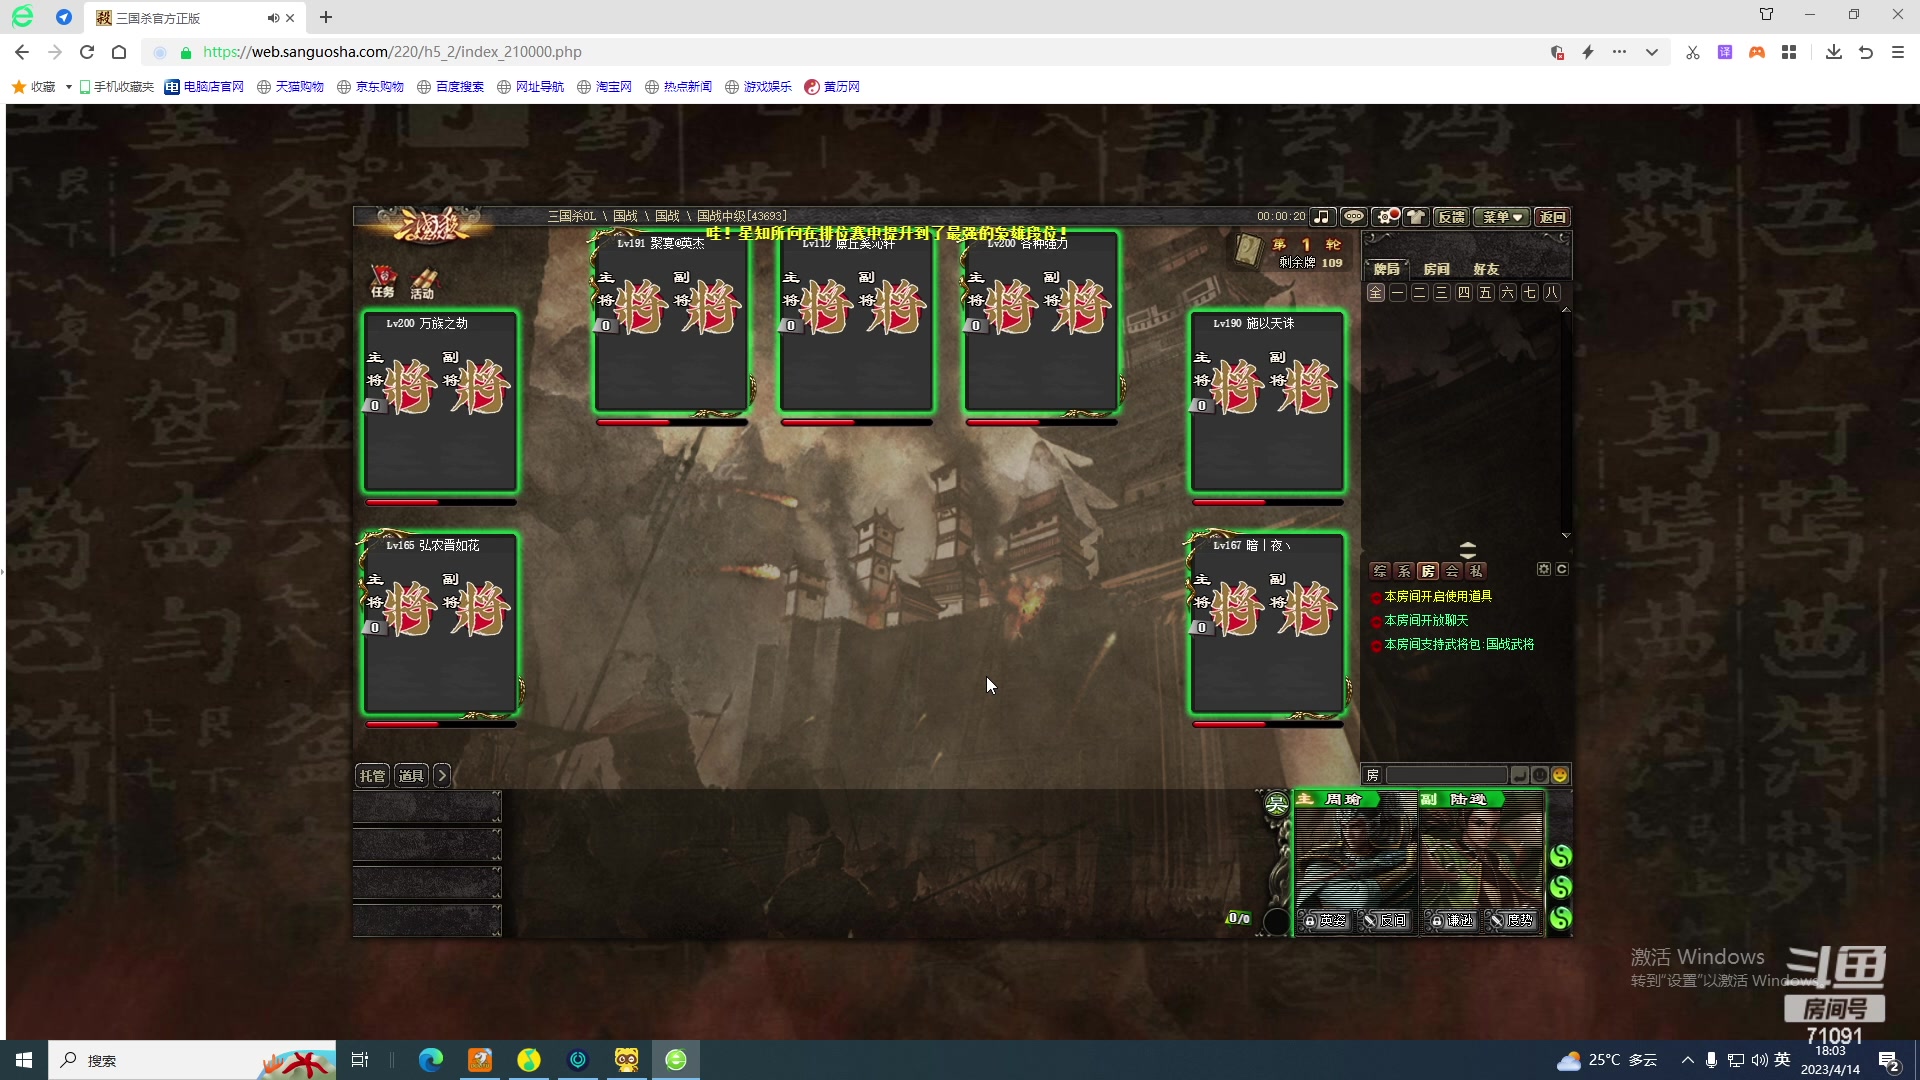This screenshot has width=1920, height=1080.
Task: Select player 聚宴@英杰 card
Action: (671, 322)
